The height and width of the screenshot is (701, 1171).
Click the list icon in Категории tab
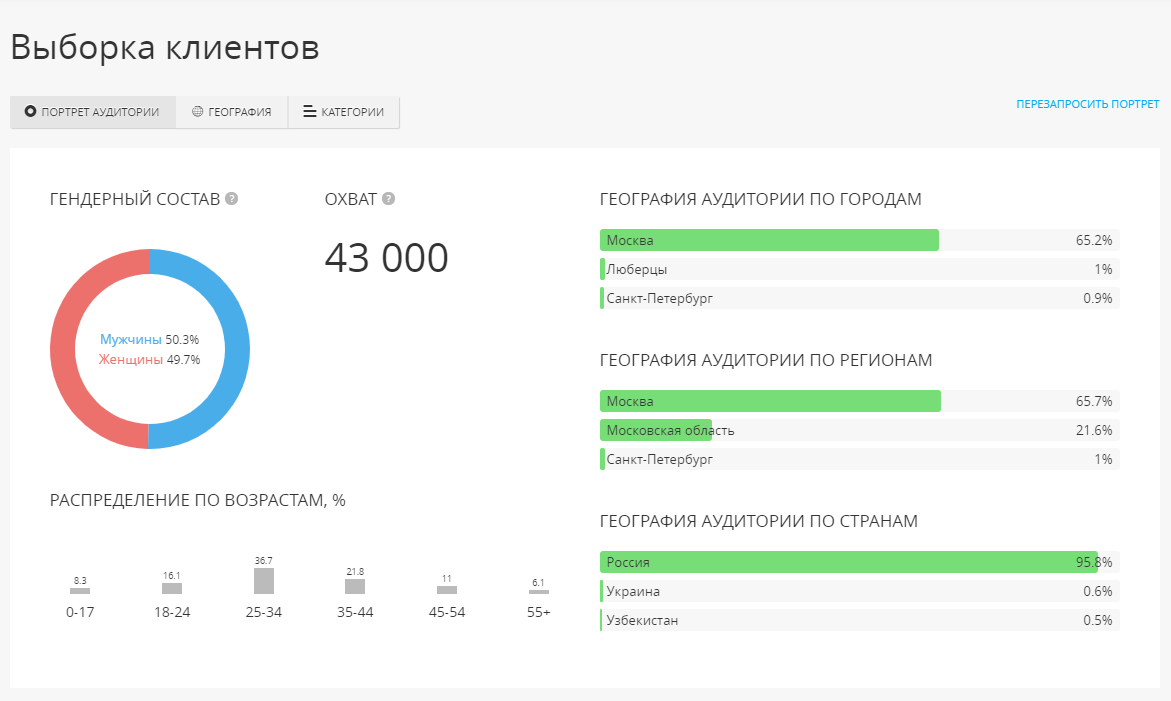309,111
